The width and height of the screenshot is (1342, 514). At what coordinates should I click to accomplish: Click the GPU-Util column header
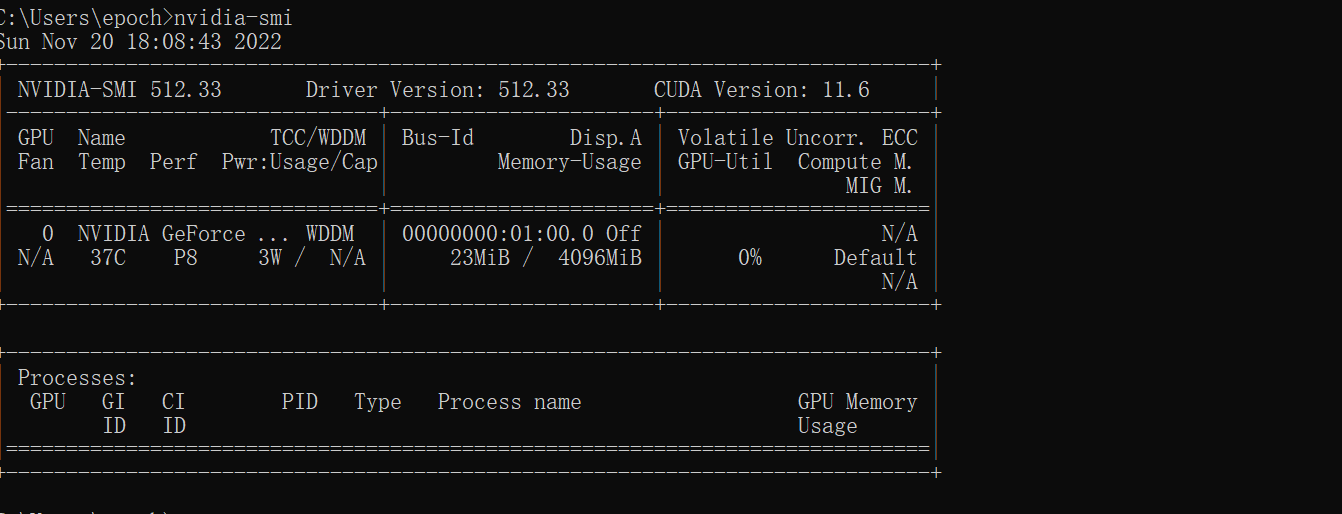pyautogui.click(x=725, y=162)
